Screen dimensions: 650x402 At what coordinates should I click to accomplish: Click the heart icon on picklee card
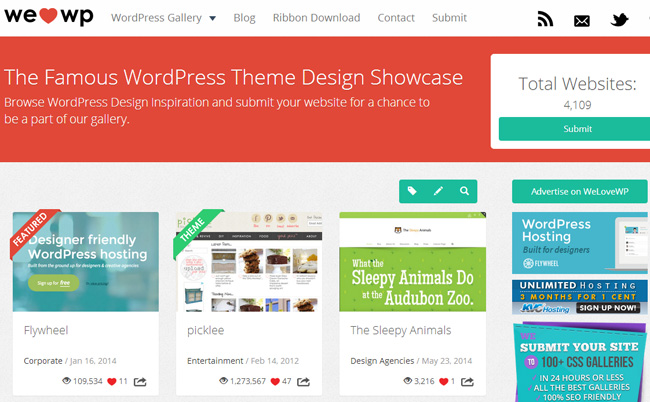click(275, 382)
